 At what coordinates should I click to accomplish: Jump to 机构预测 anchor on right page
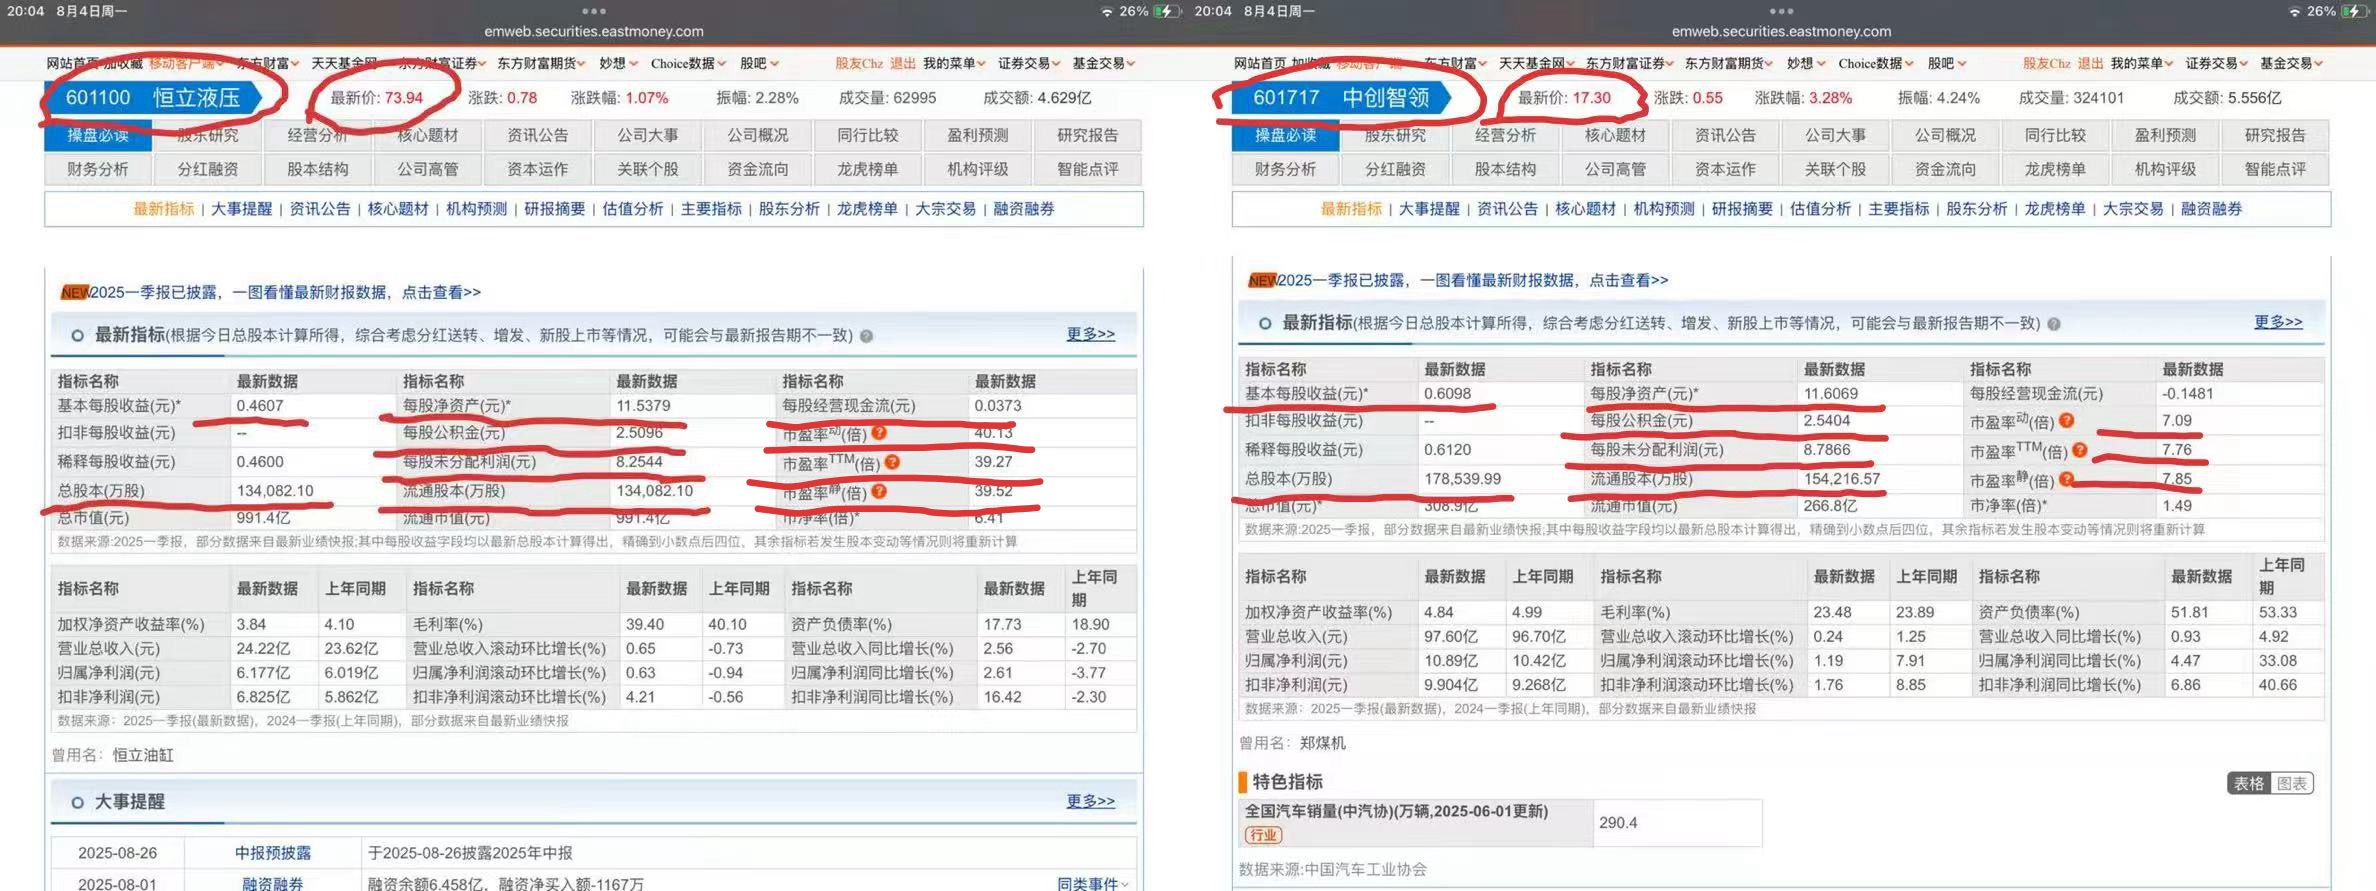tap(1664, 209)
